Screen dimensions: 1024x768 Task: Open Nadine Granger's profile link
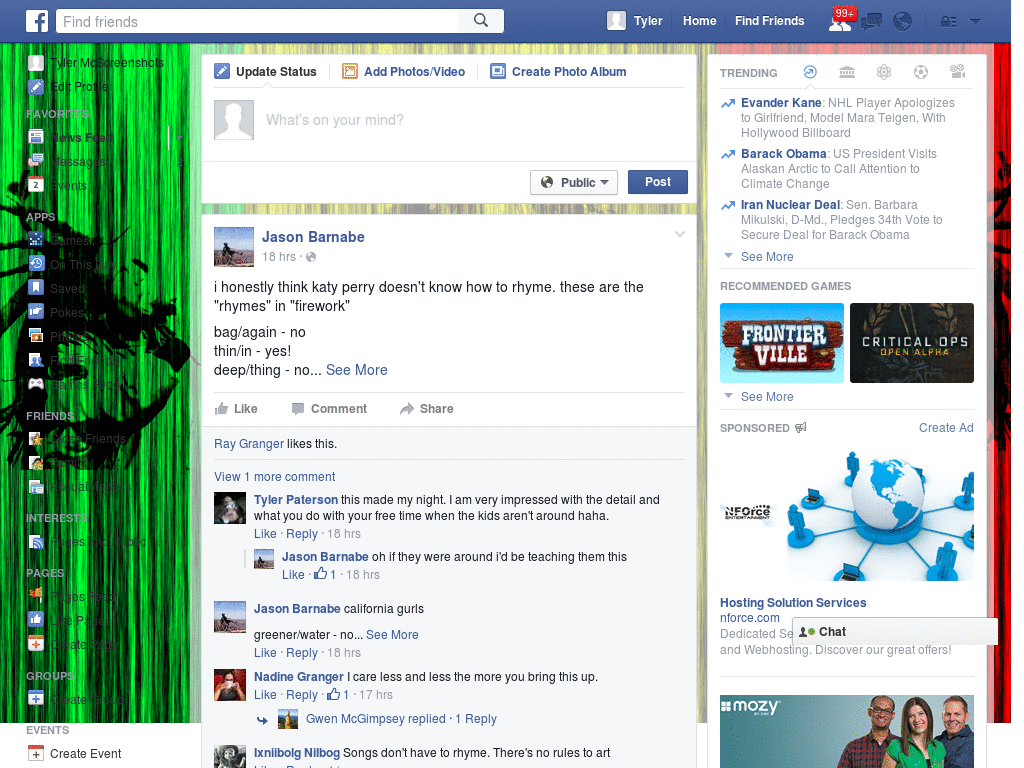[298, 677]
